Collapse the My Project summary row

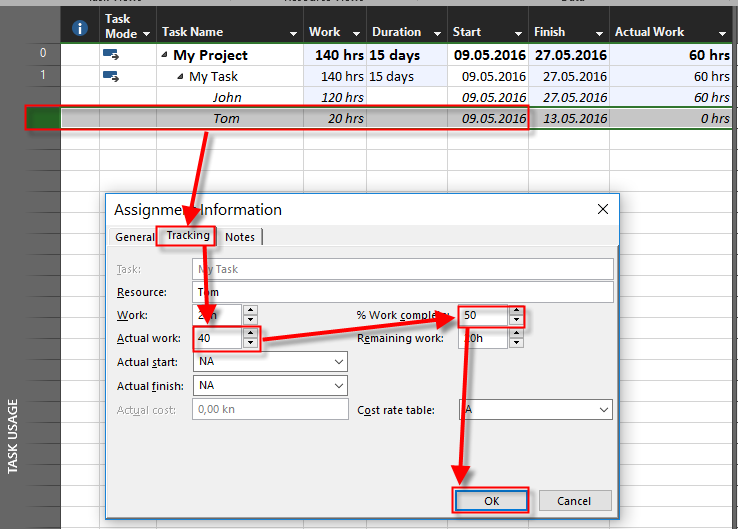click(x=165, y=56)
